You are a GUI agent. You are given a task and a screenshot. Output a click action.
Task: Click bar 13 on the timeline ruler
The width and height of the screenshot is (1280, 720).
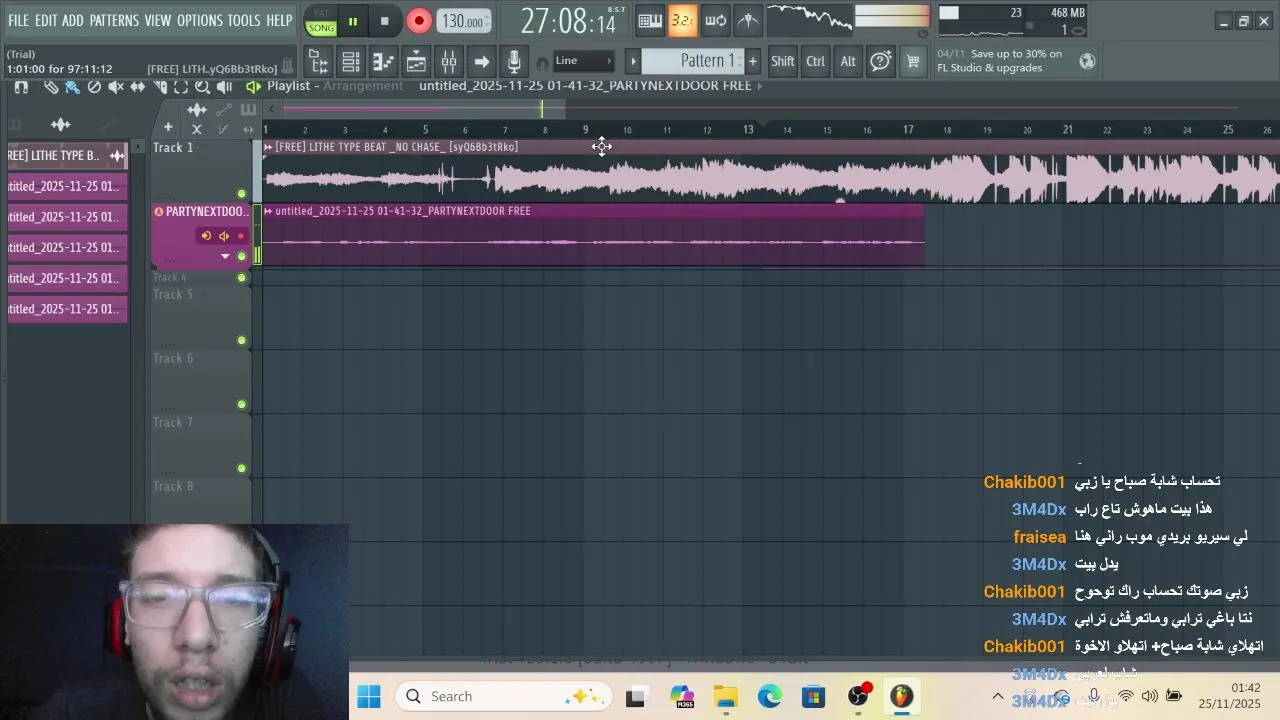[x=748, y=129]
